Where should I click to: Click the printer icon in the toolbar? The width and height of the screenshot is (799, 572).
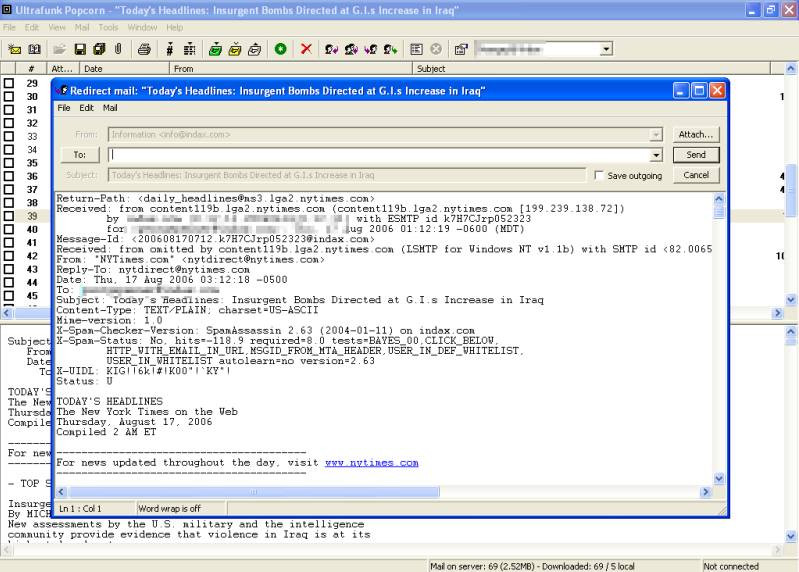pyautogui.click(x=144, y=49)
